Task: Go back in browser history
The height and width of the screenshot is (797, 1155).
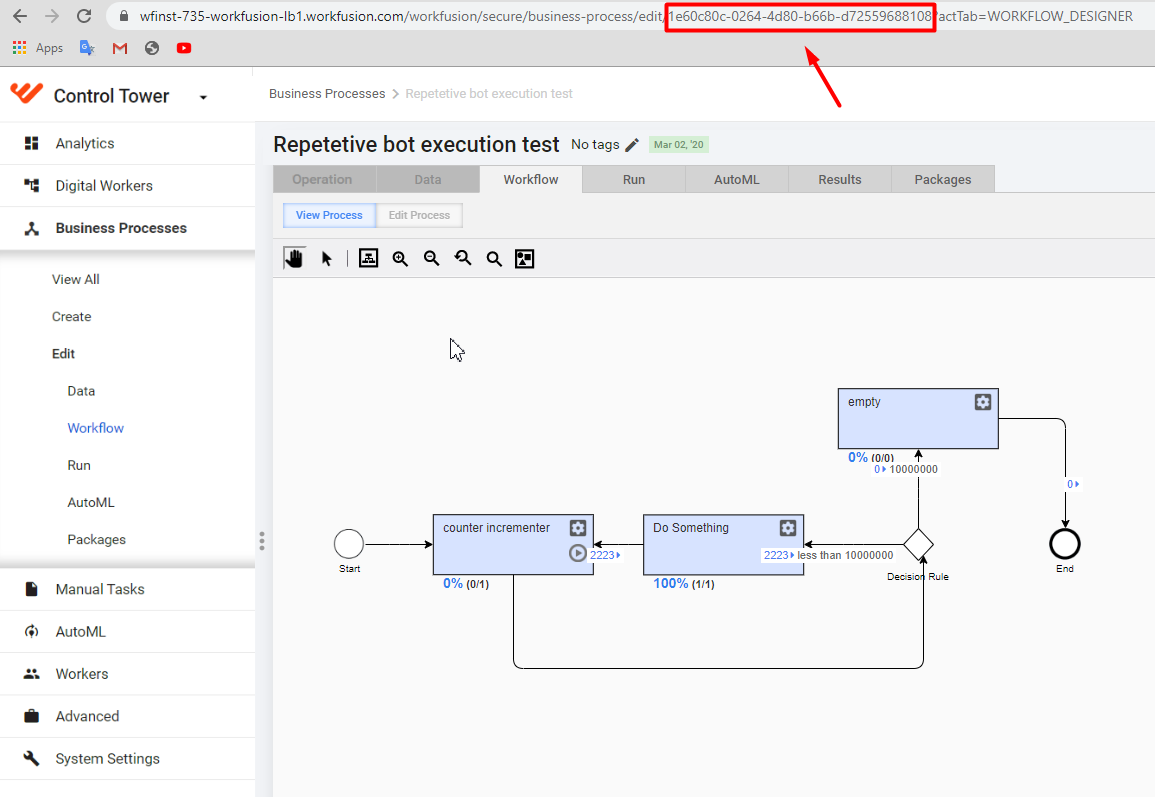Action: click(x=20, y=15)
